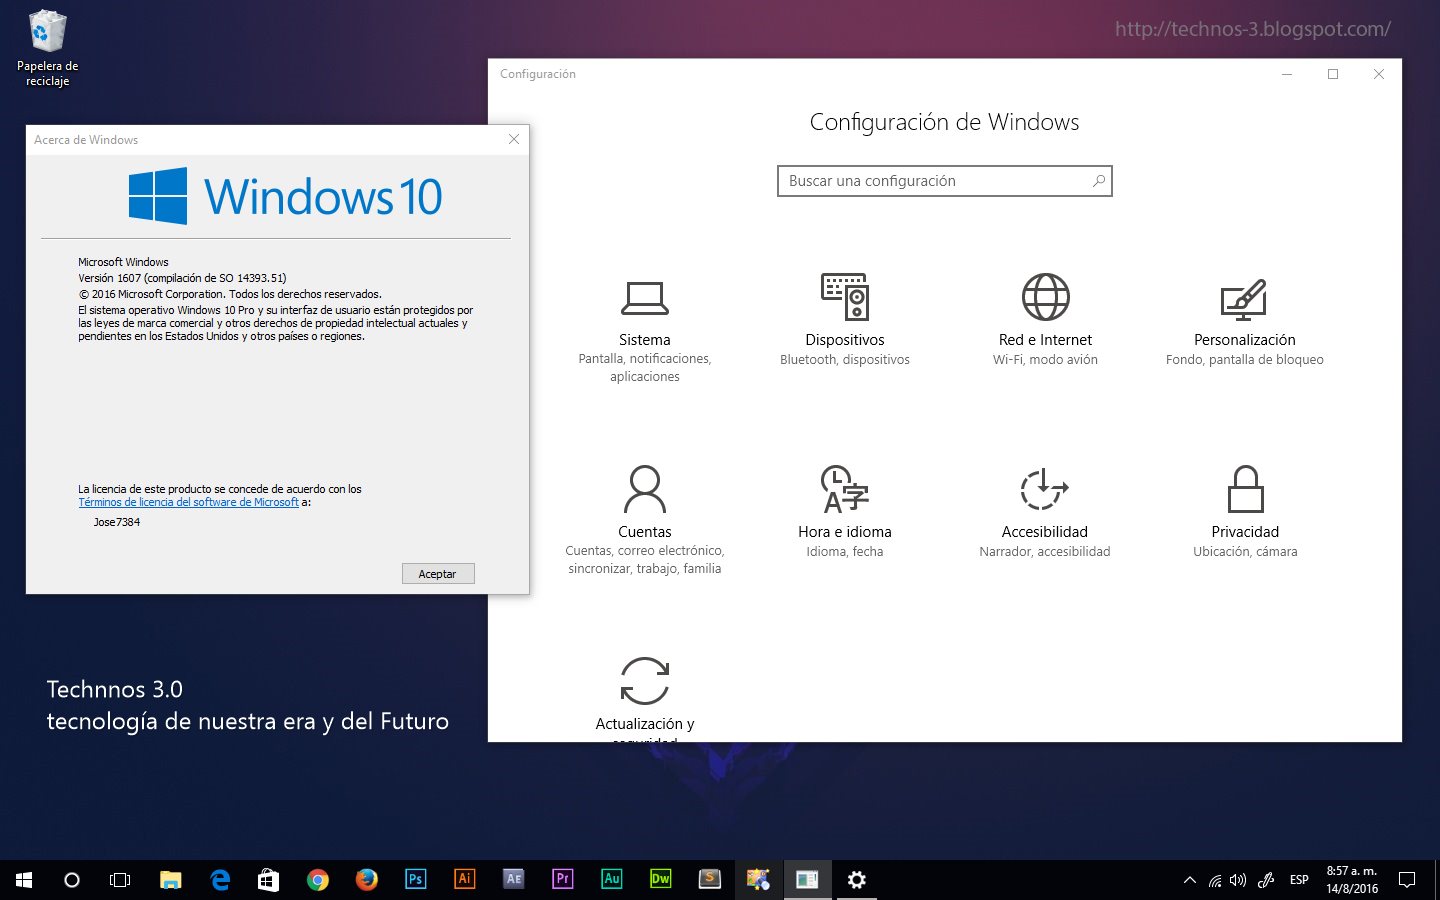Open the Personalización settings category
Viewport: 1440px width, 900px height.
click(x=1245, y=322)
